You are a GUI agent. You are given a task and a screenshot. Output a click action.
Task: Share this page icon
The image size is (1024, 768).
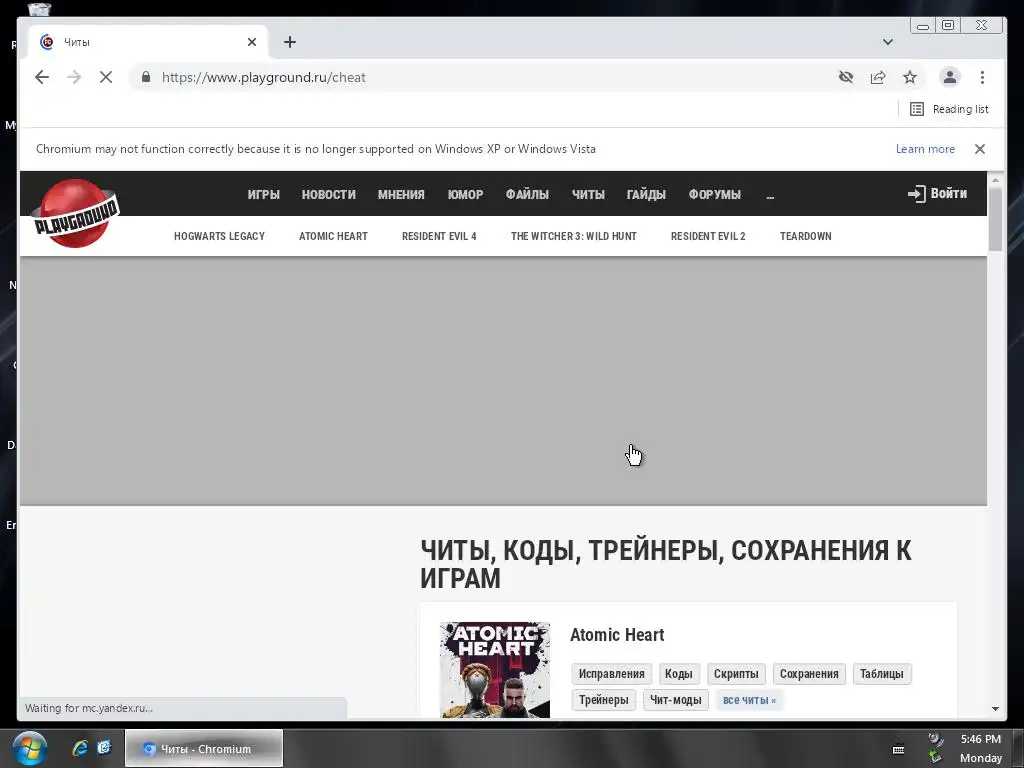[x=878, y=77]
